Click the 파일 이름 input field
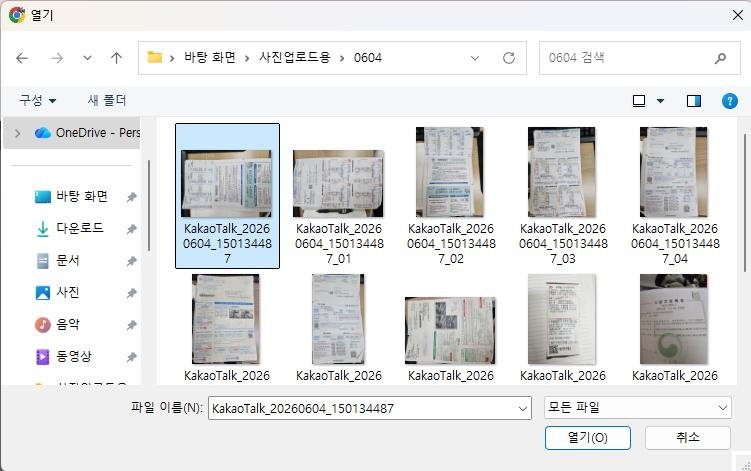Viewport: 751px width, 471px height. pos(369,408)
